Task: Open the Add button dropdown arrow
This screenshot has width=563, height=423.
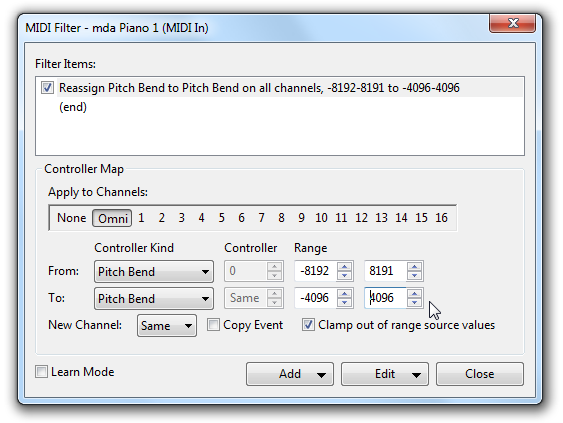Action: 321,375
